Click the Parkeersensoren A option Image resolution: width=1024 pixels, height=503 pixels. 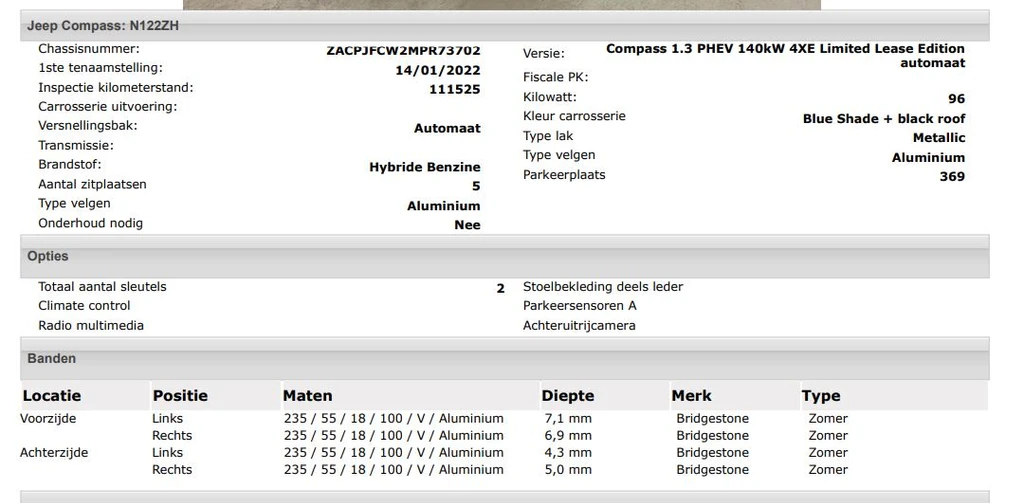(579, 306)
